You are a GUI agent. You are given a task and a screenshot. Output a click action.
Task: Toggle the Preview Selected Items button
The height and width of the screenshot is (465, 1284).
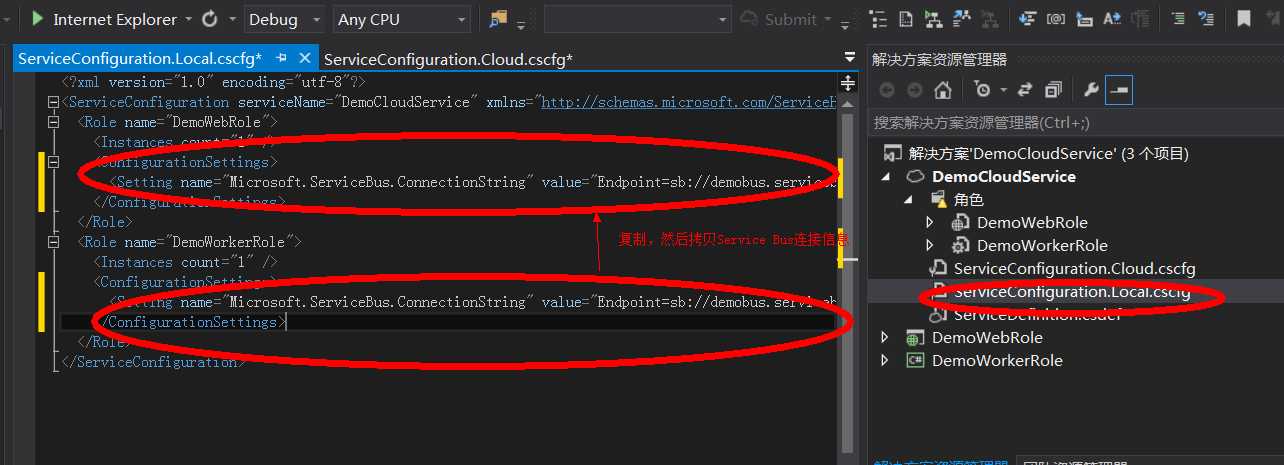coord(1119,90)
